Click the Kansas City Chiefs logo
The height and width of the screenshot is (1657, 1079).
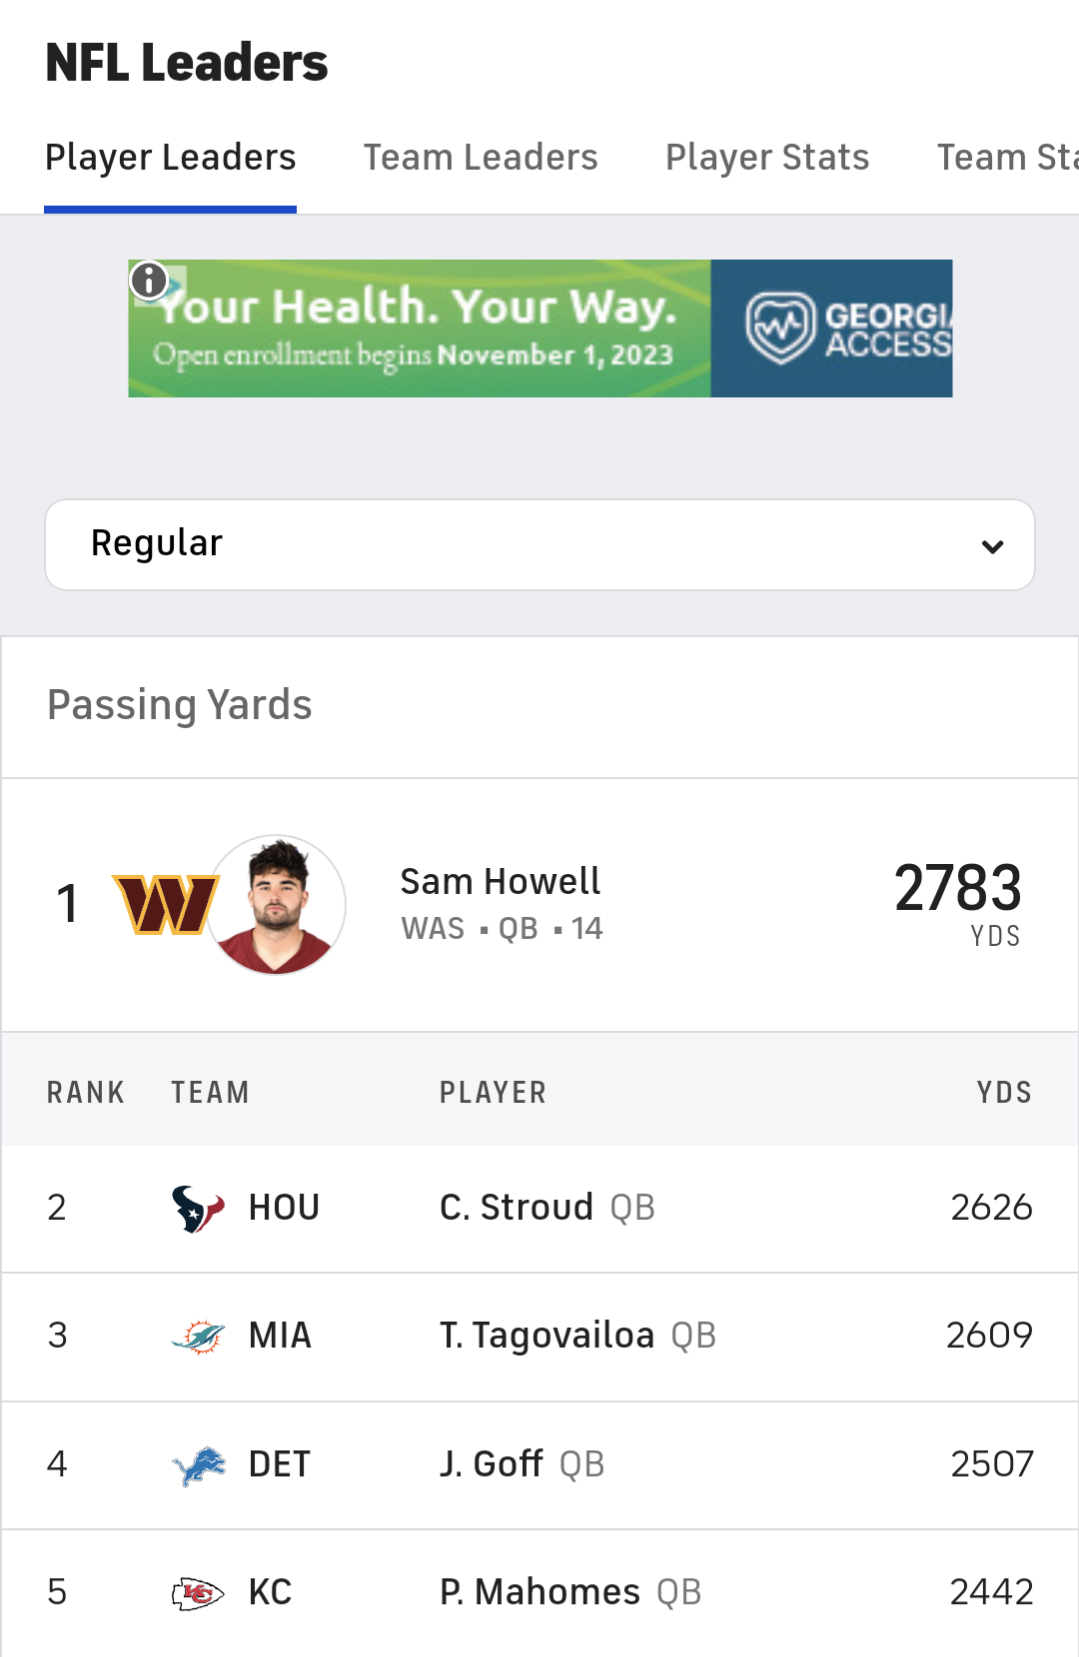coord(198,1593)
